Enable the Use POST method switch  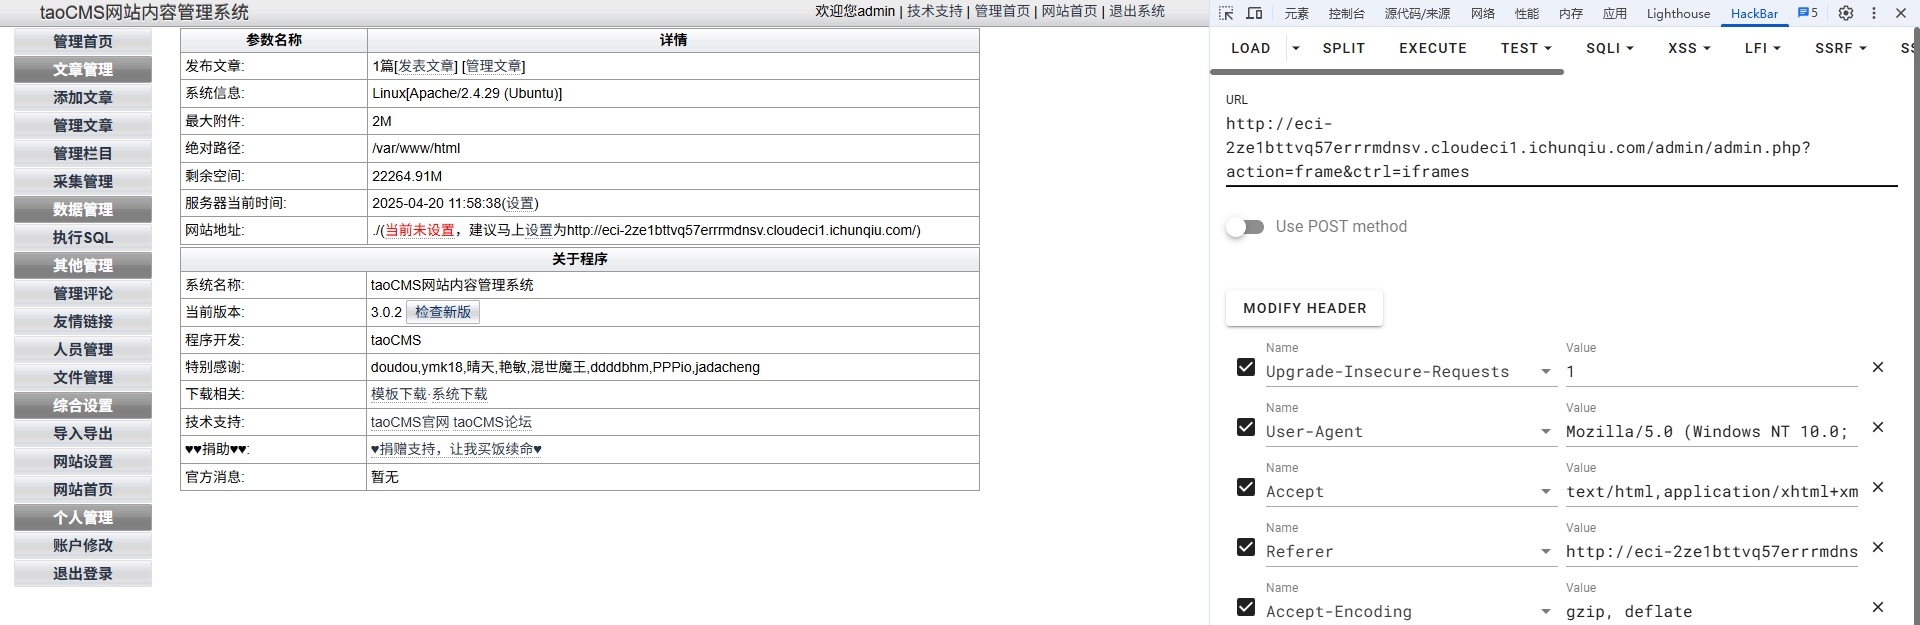tap(1245, 227)
